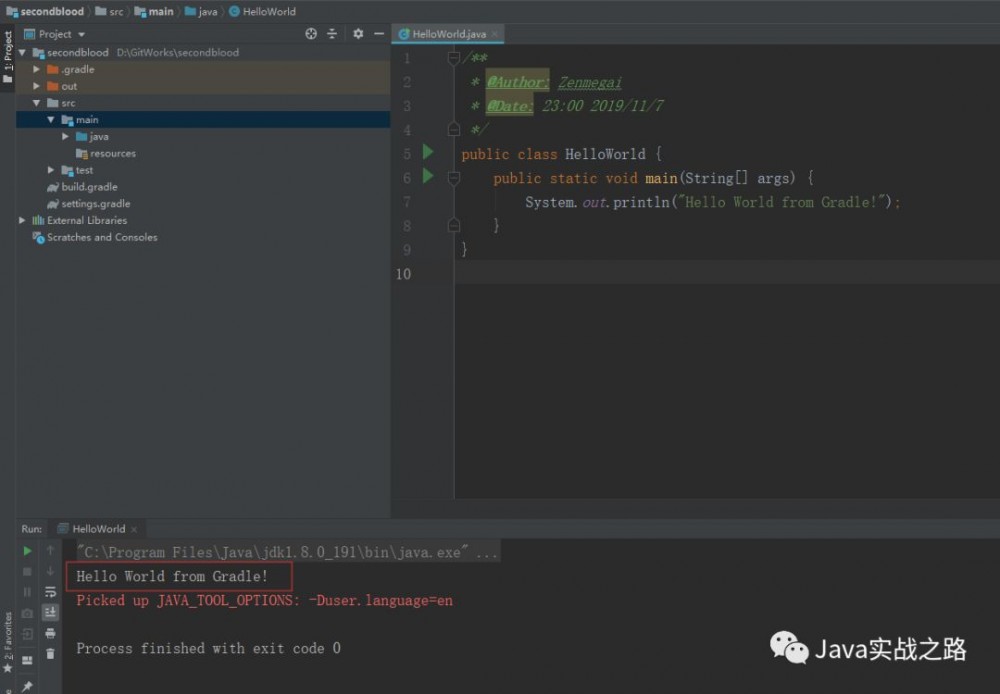Click main in the breadcrumb bar
Image resolution: width=1000 pixels, height=694 pixels.
coord(154,12)
